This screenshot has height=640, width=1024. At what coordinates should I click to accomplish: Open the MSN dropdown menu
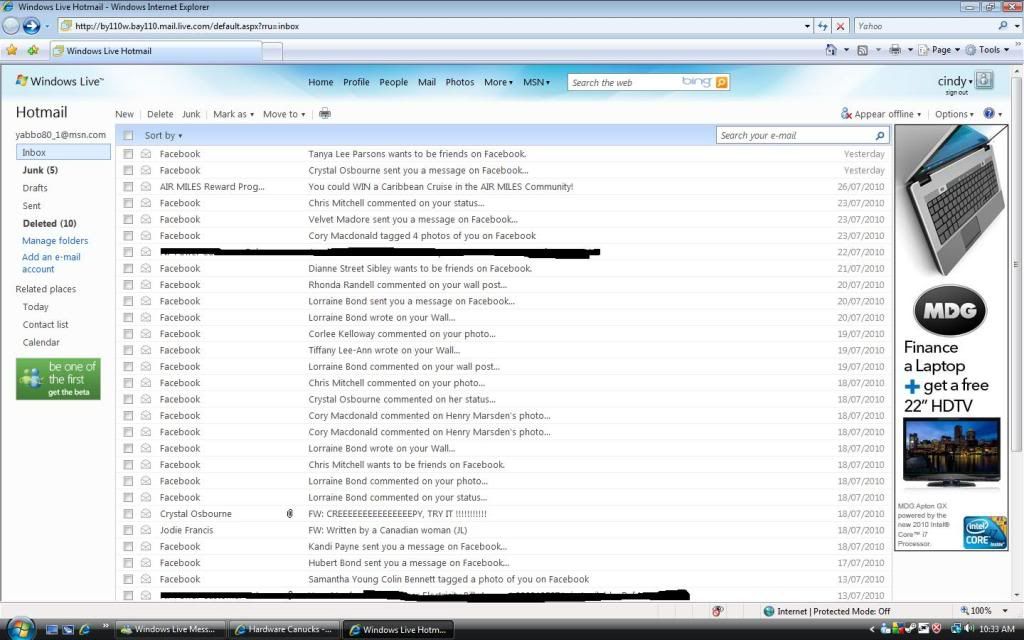point(536,82)
